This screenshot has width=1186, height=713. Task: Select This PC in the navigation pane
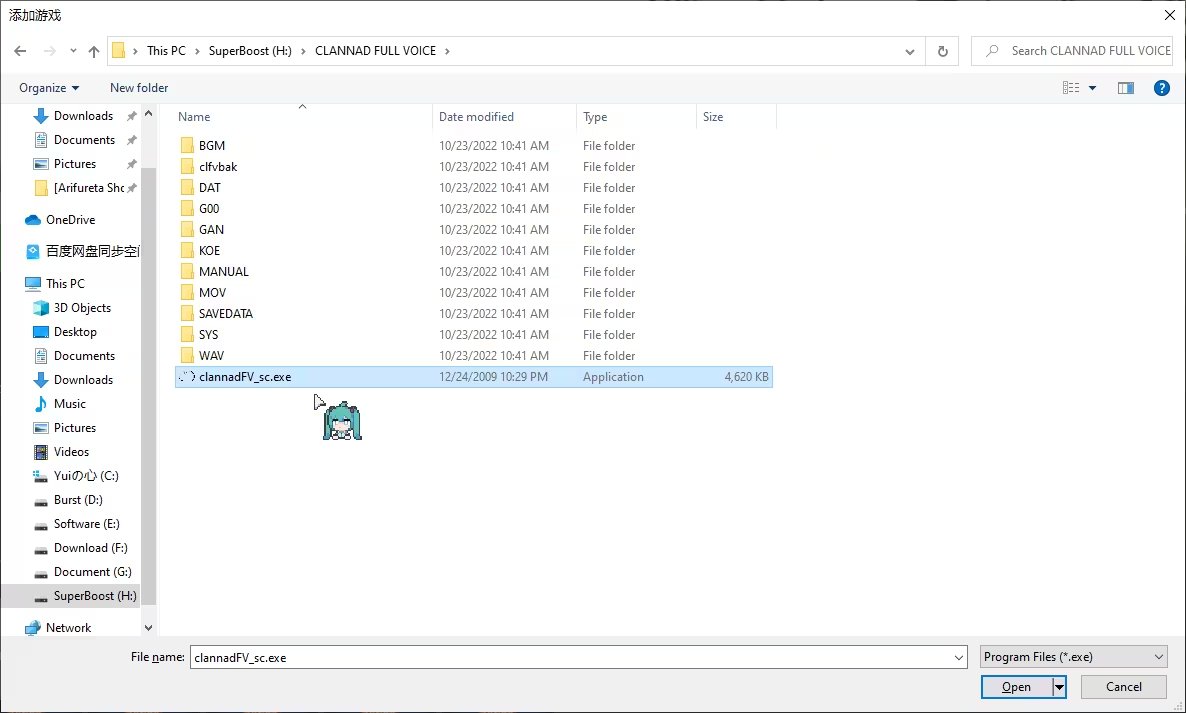point(65,284)
